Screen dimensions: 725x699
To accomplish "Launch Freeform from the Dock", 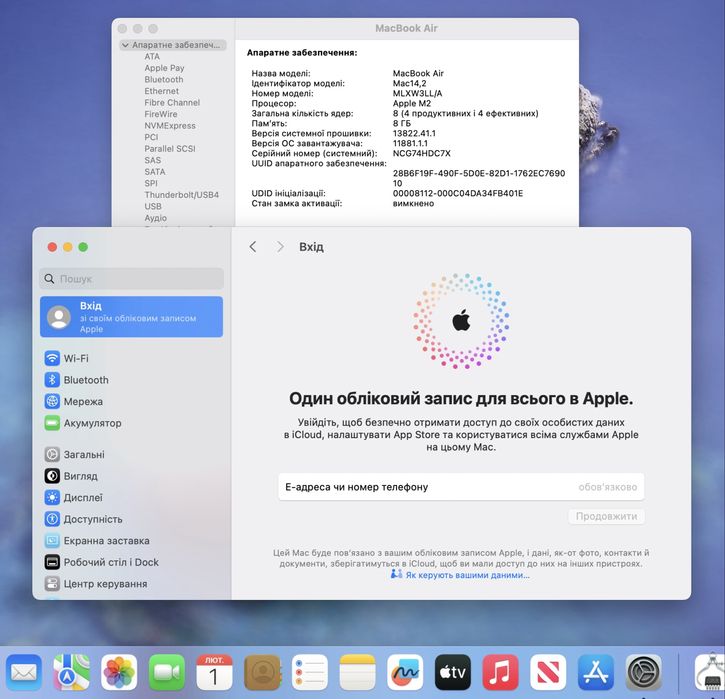I will tap(405, 672).
